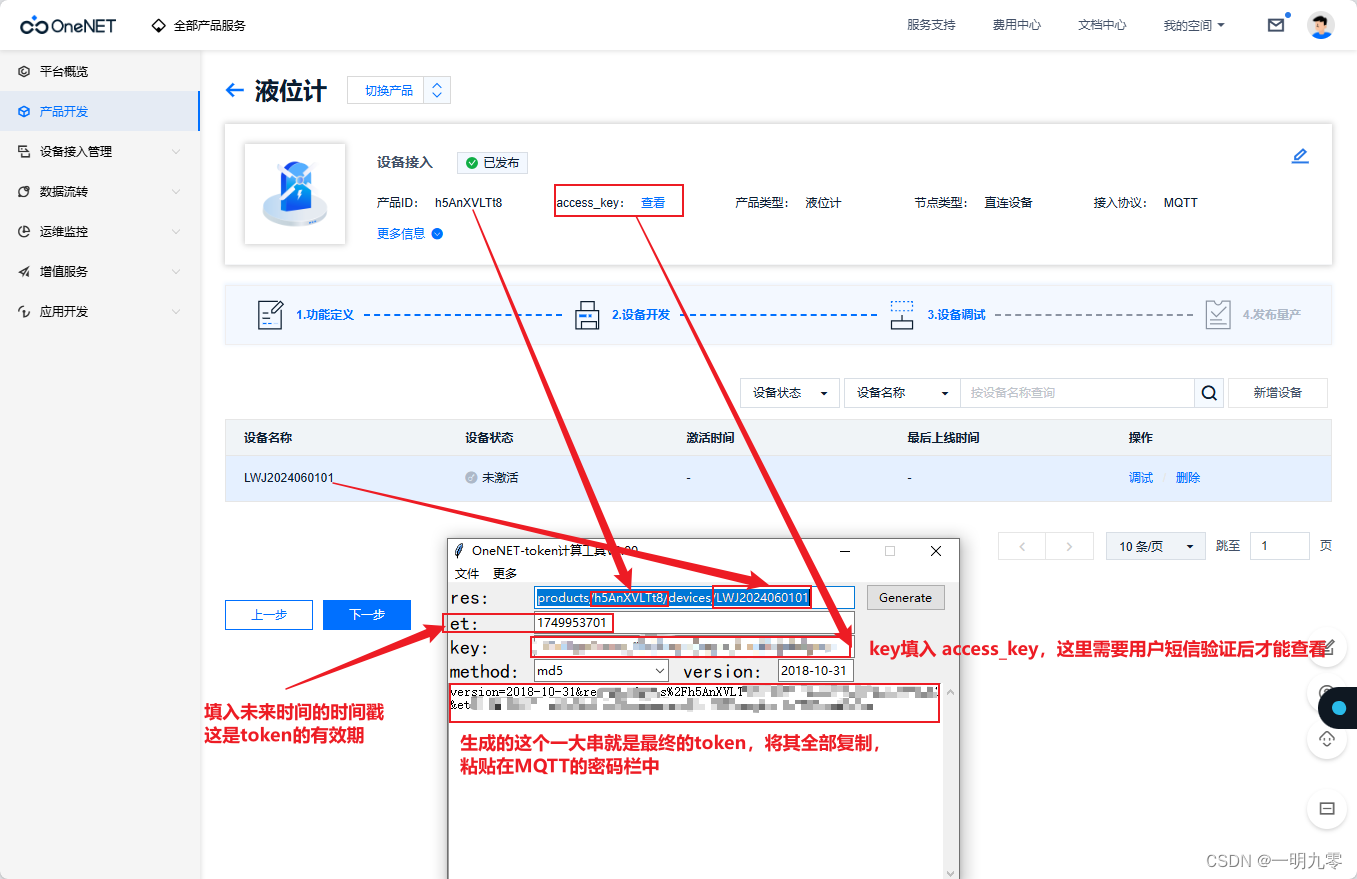Click the version field showing 2018-10-31
1357x879 pixels.
tap(815, 671)
